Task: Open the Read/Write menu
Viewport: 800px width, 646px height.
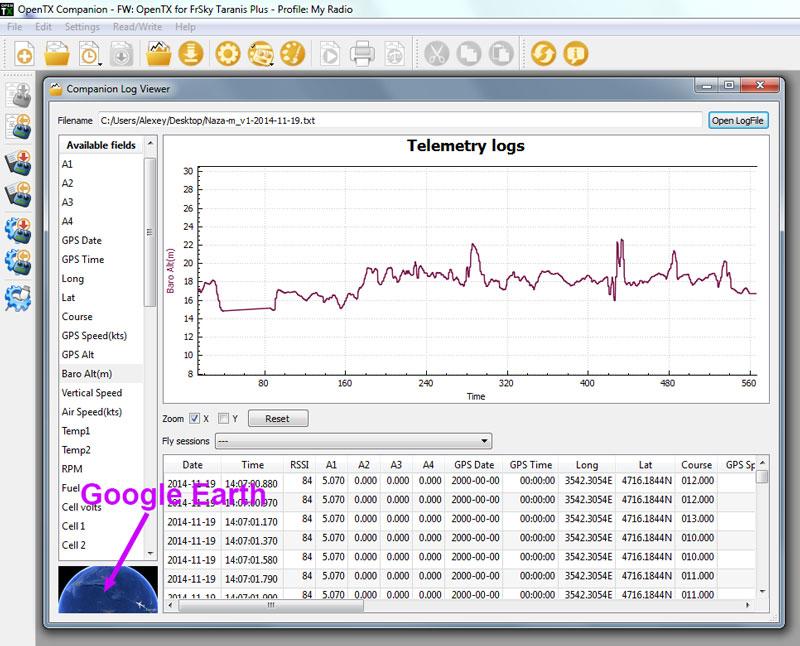Action: coord(137,27)
